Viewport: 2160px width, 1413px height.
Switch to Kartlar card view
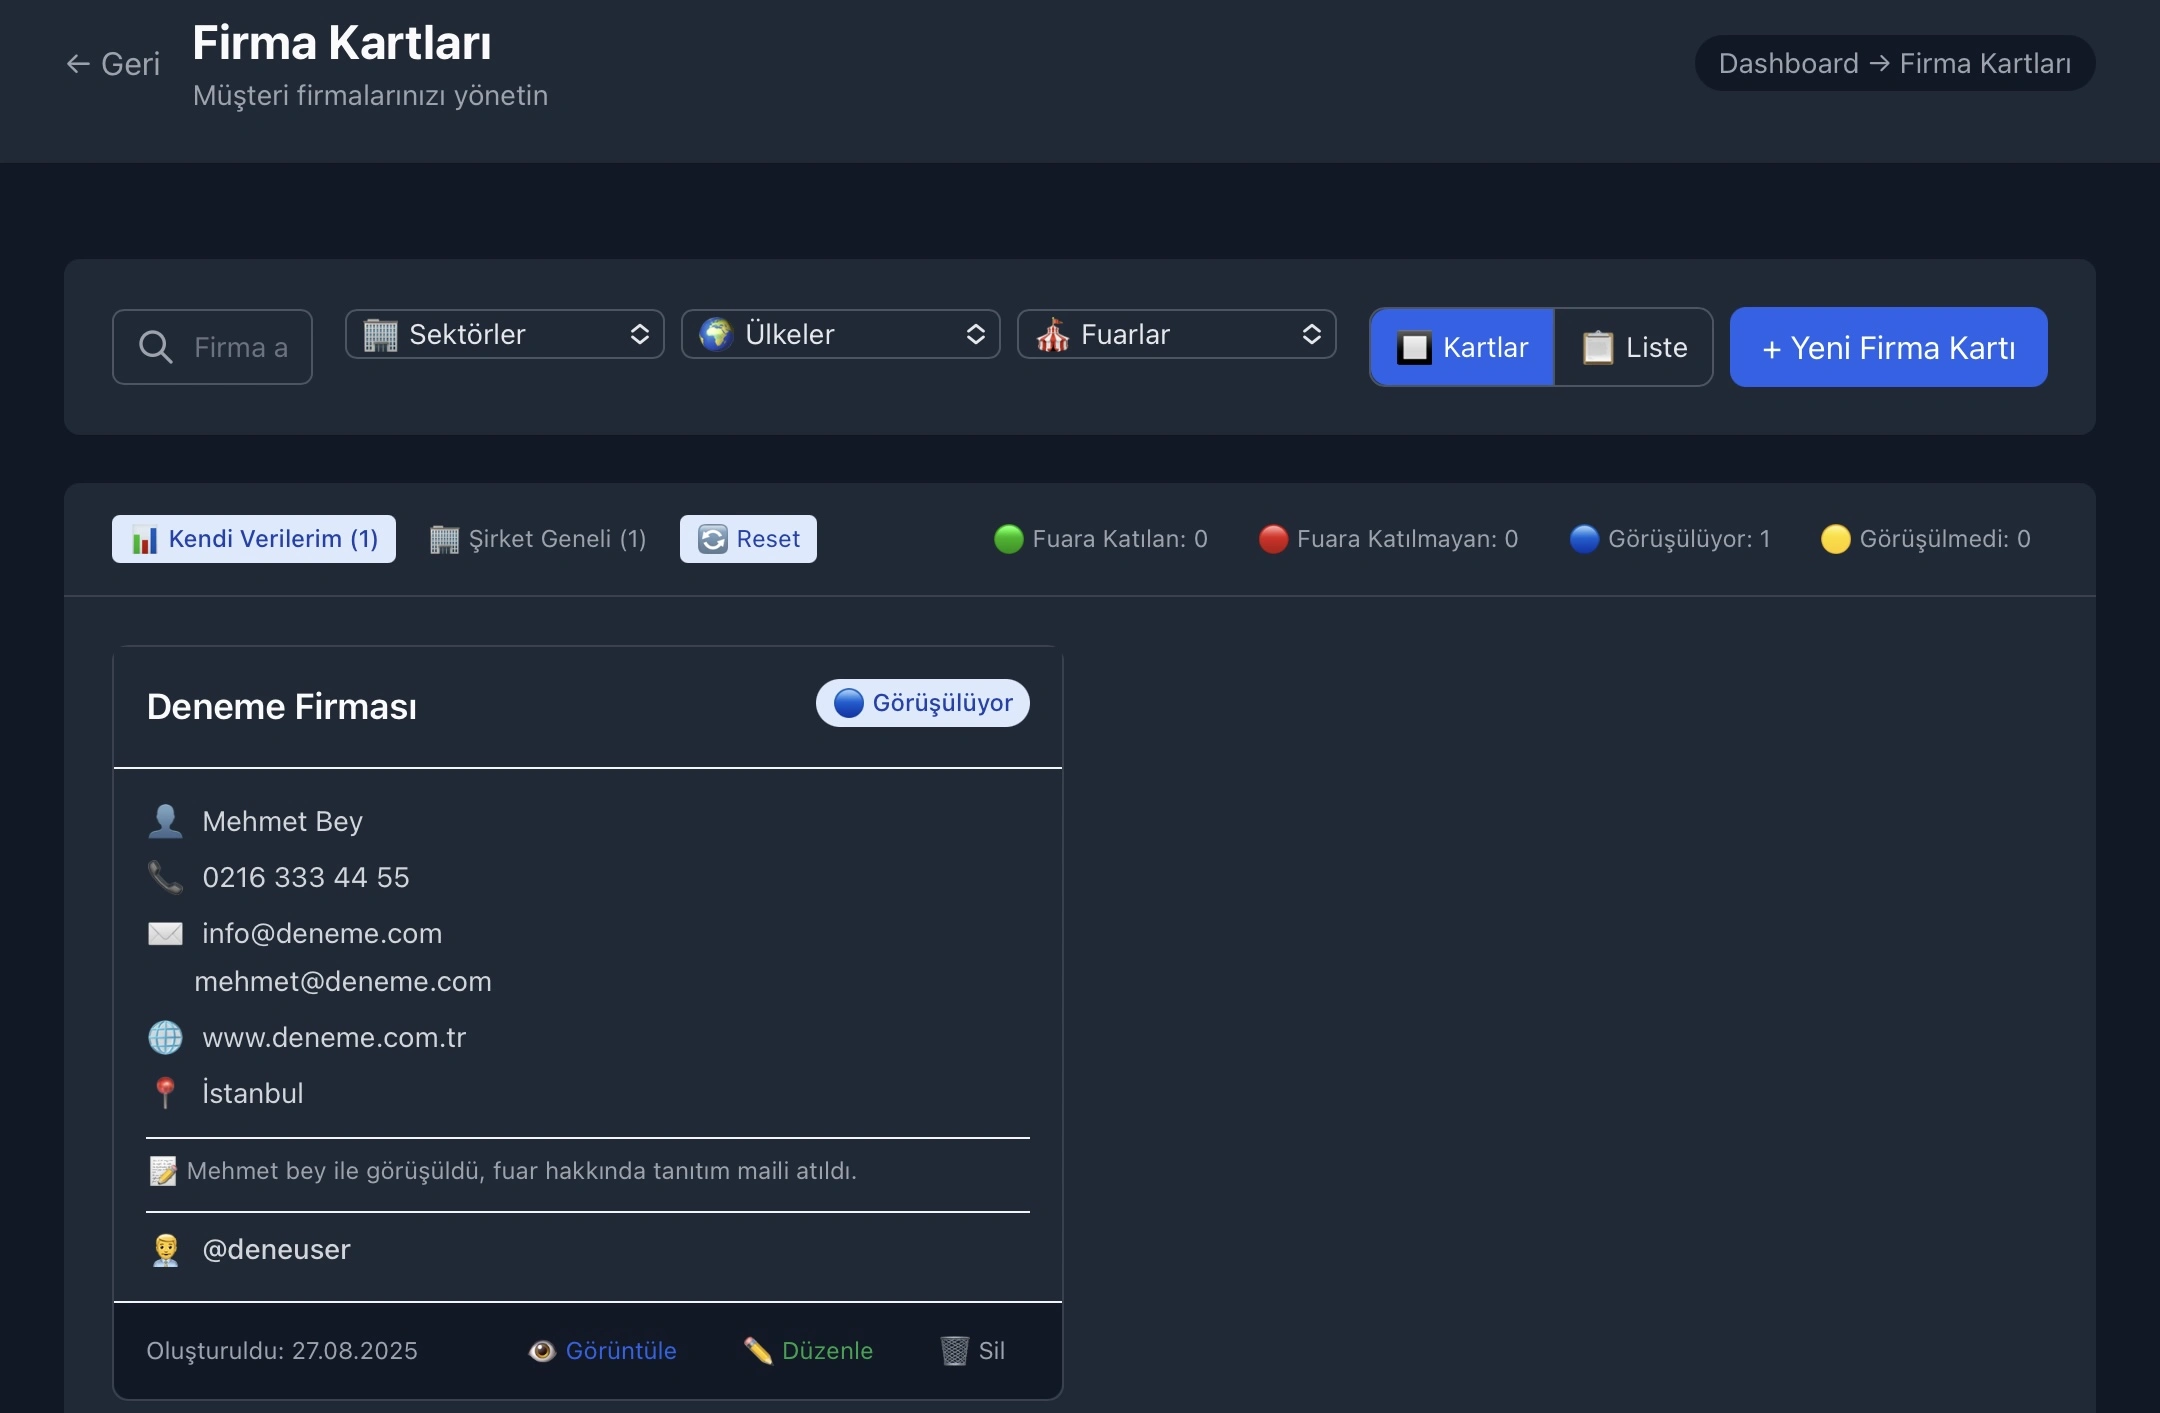coord(1462,347)
